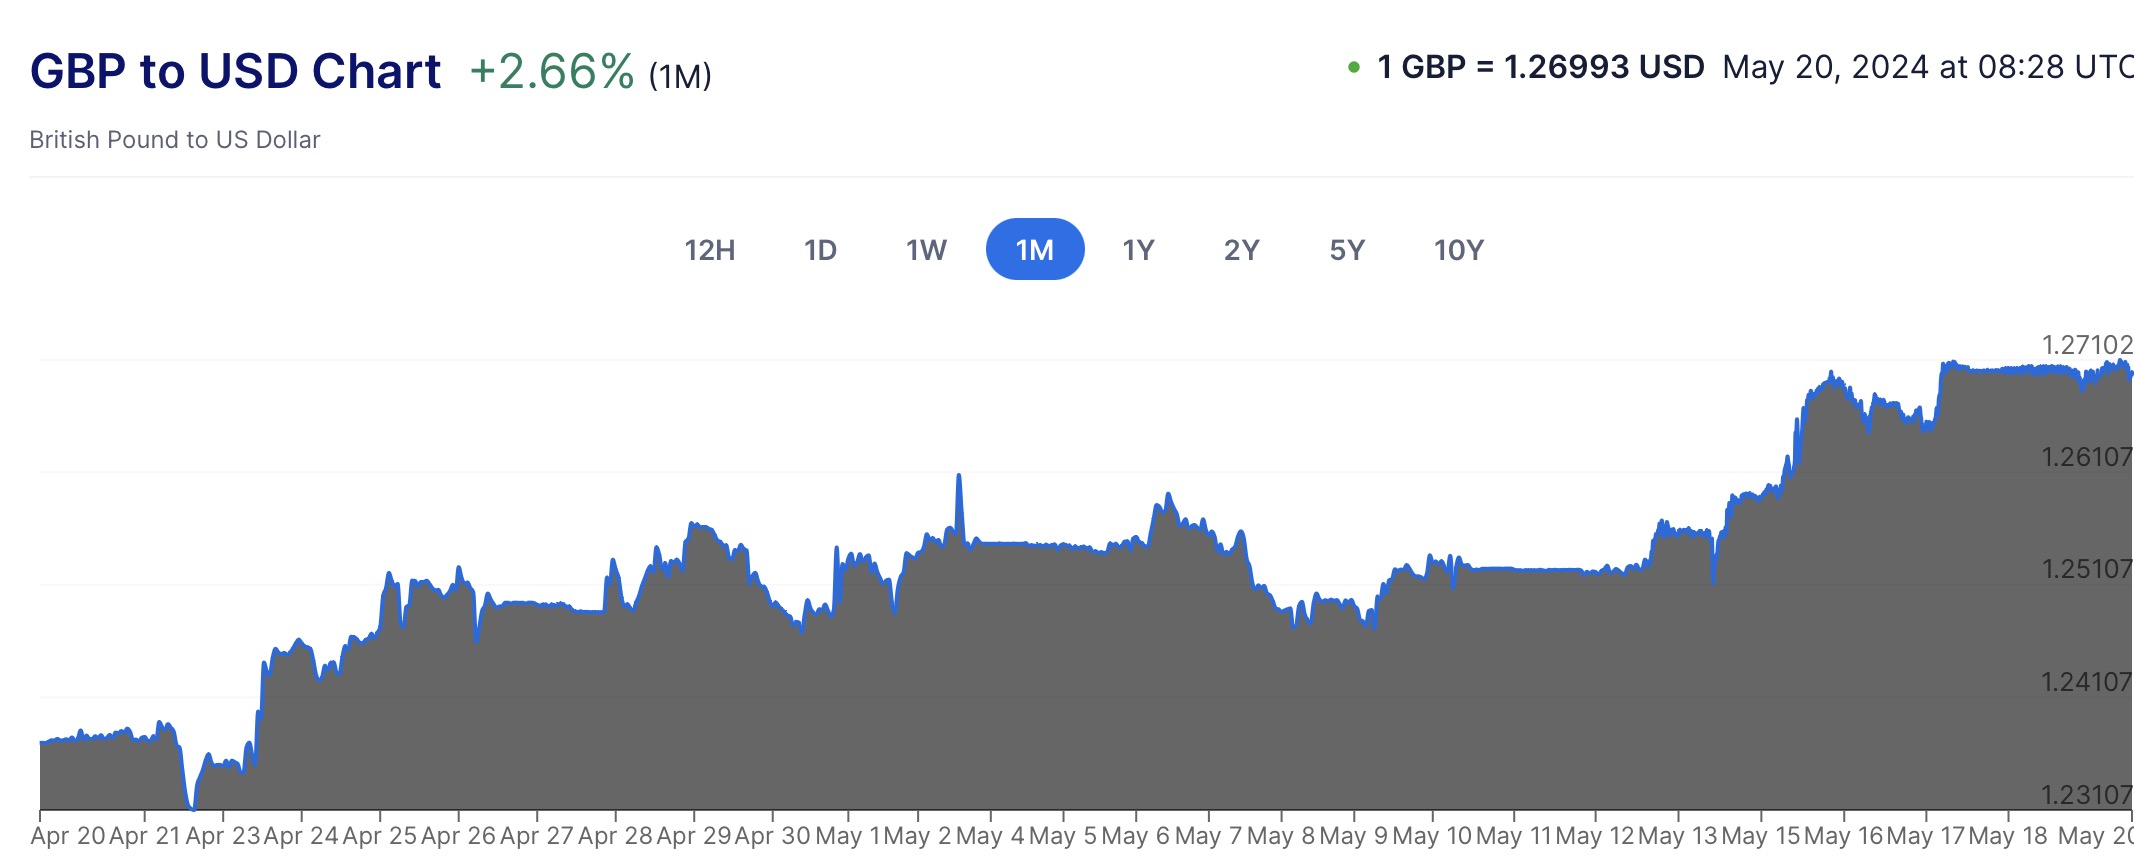The height and width of the screenshot is (864, 2134).
Task: Click the 1.24107 y-axis value
Action: [x=2086, y=682]
